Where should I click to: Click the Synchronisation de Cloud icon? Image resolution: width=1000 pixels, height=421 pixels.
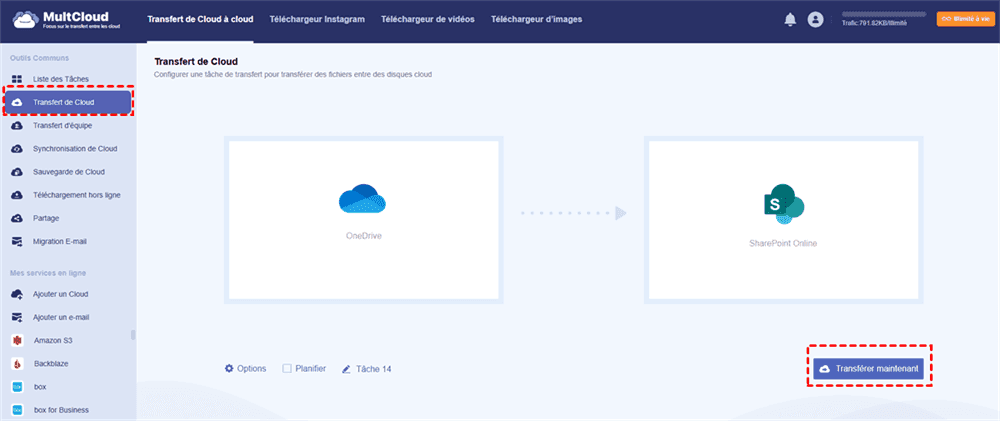pyautogui.click(x=18, y=149)
